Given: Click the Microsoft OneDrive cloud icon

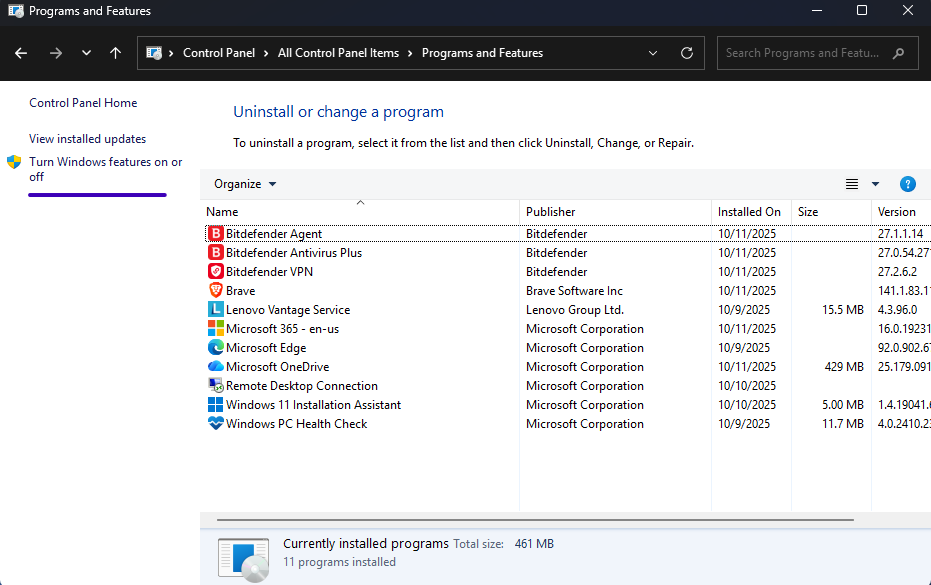Looking at the screenshot, I should pos(215,367).
